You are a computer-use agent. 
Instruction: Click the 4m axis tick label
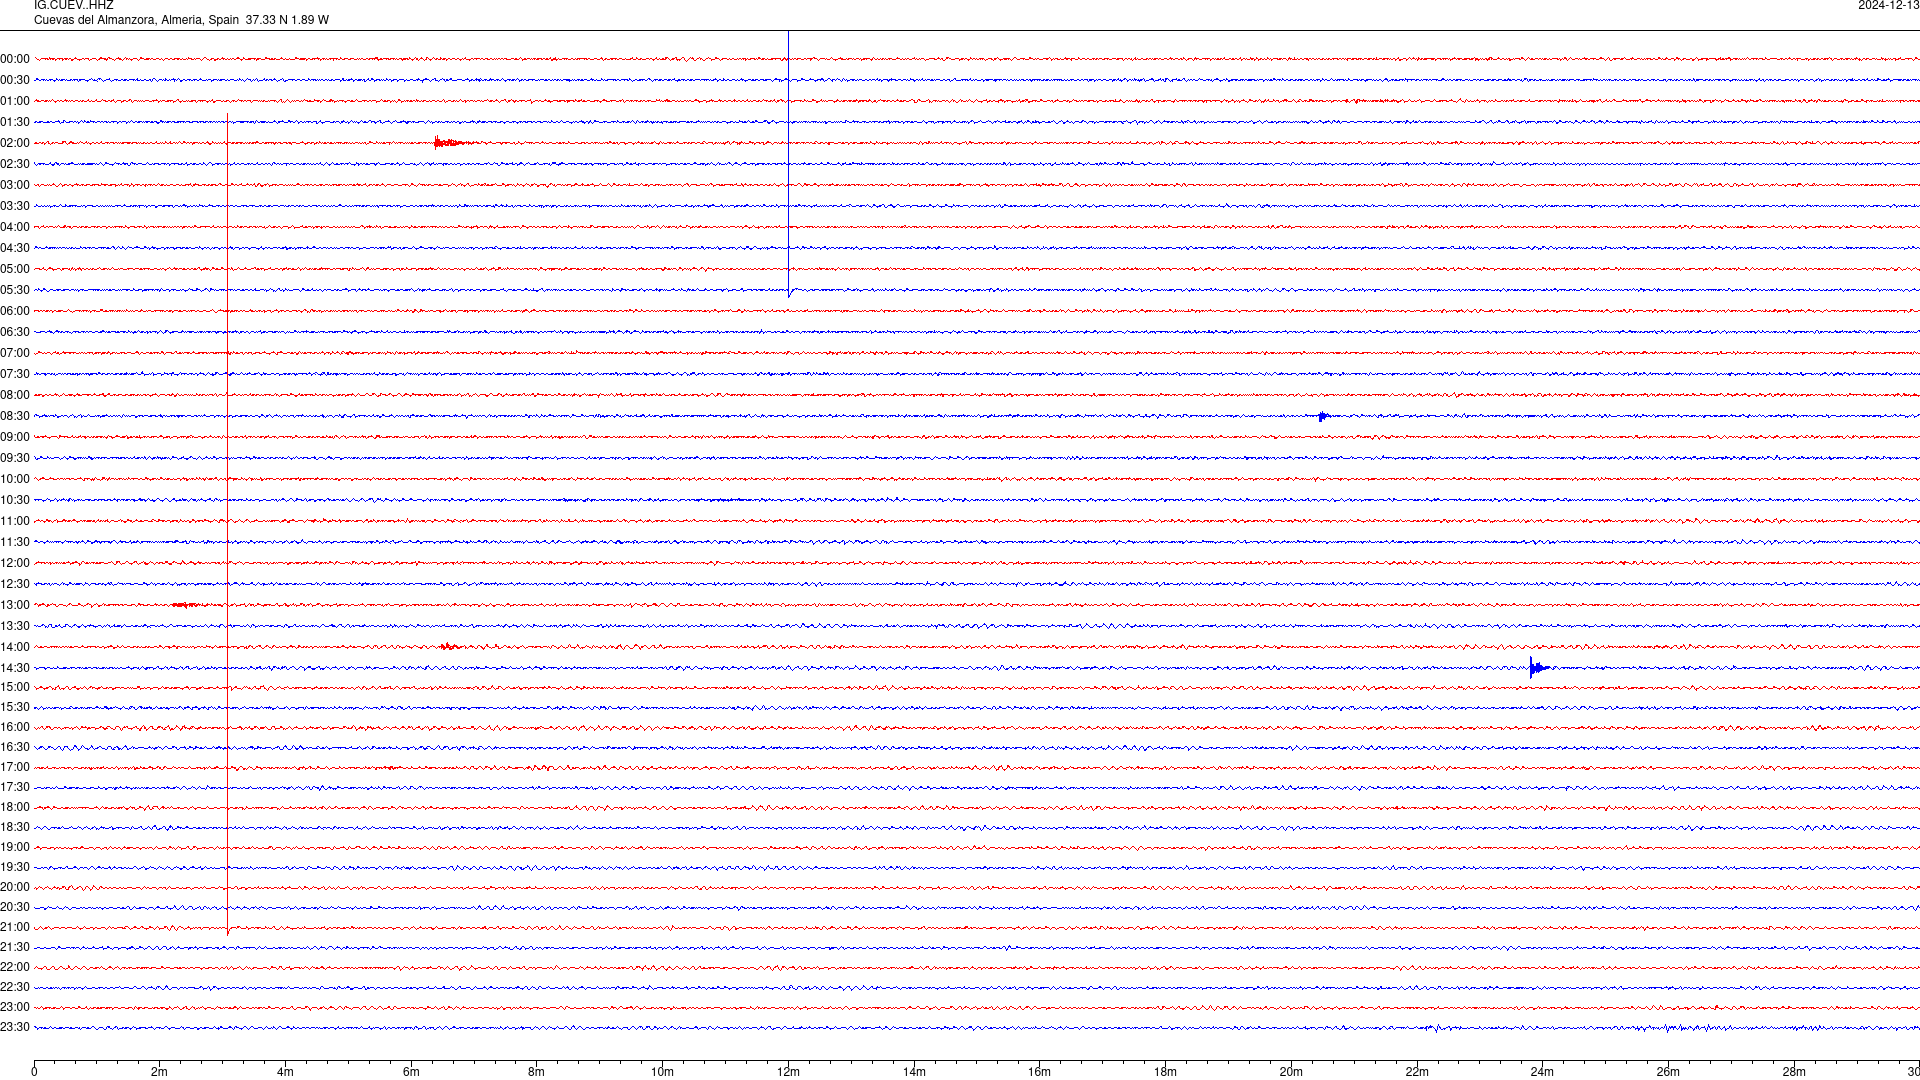[x=285, y=1072]
